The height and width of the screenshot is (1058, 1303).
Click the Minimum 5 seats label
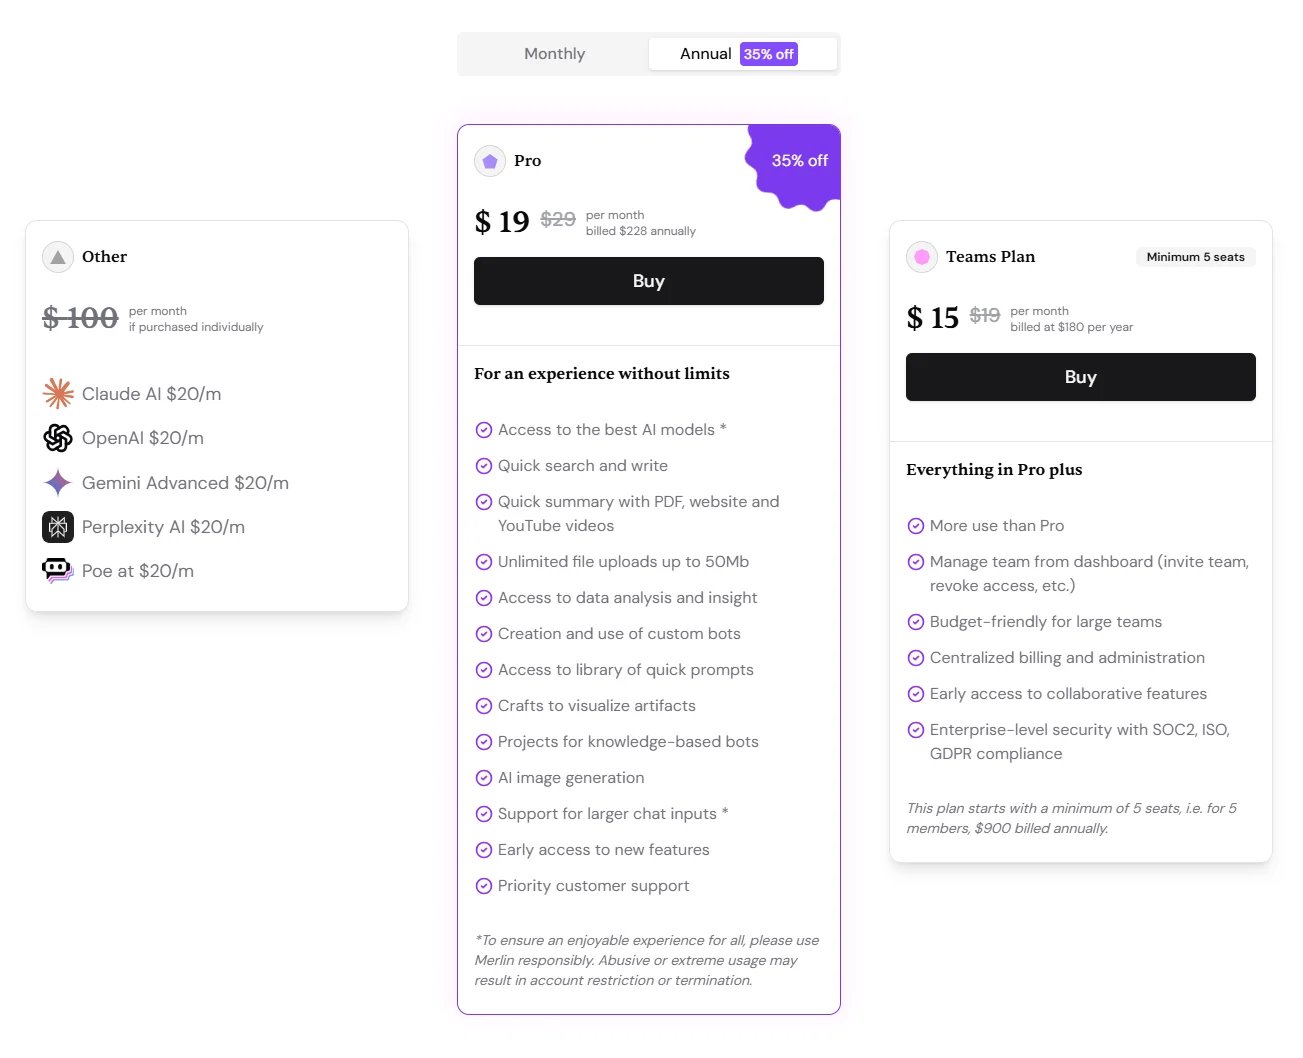point(1195,257)
